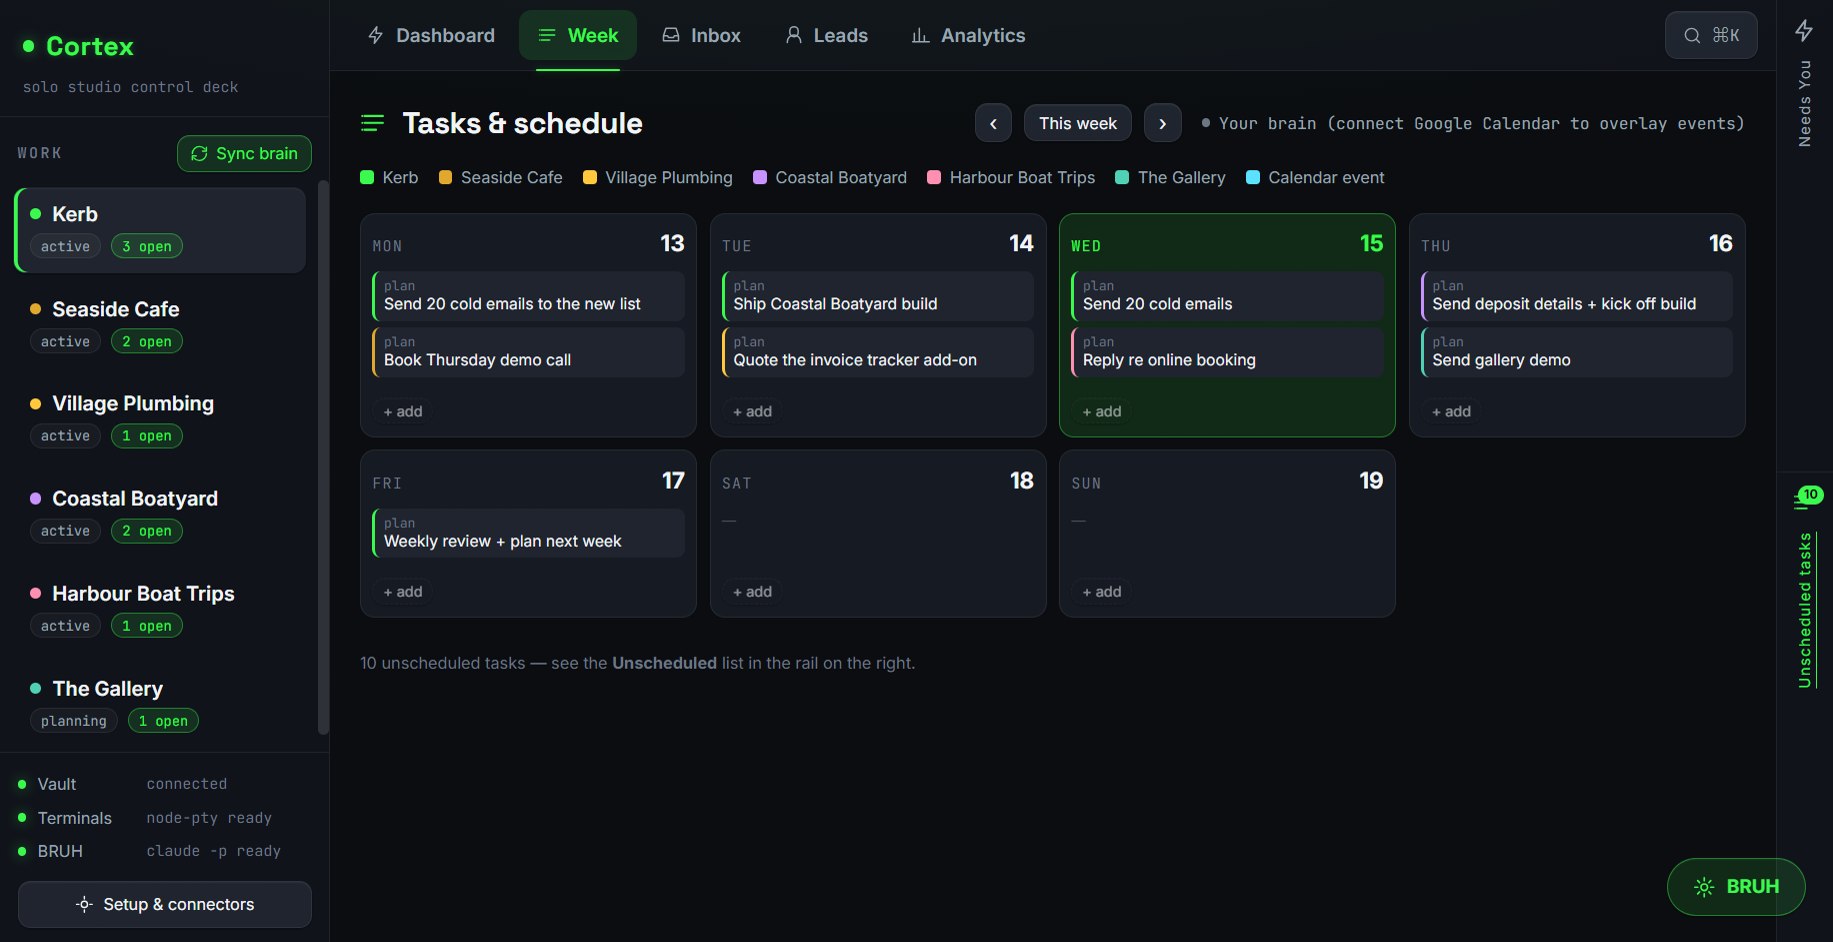Click Kerb legend color swatch
Screen dimensions: 1833x942
click(x=367, y=177)
